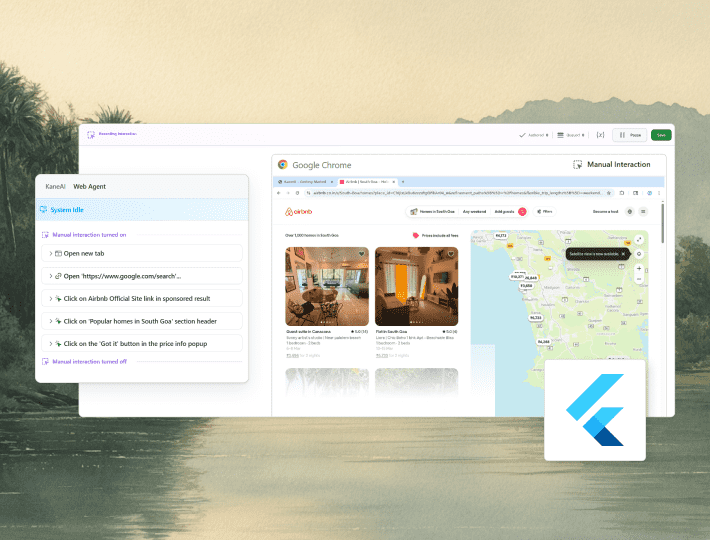Screen dimensions: 710x540
Task: Expand the Popular homes in South Goa step
Action: tap(142, 321)
